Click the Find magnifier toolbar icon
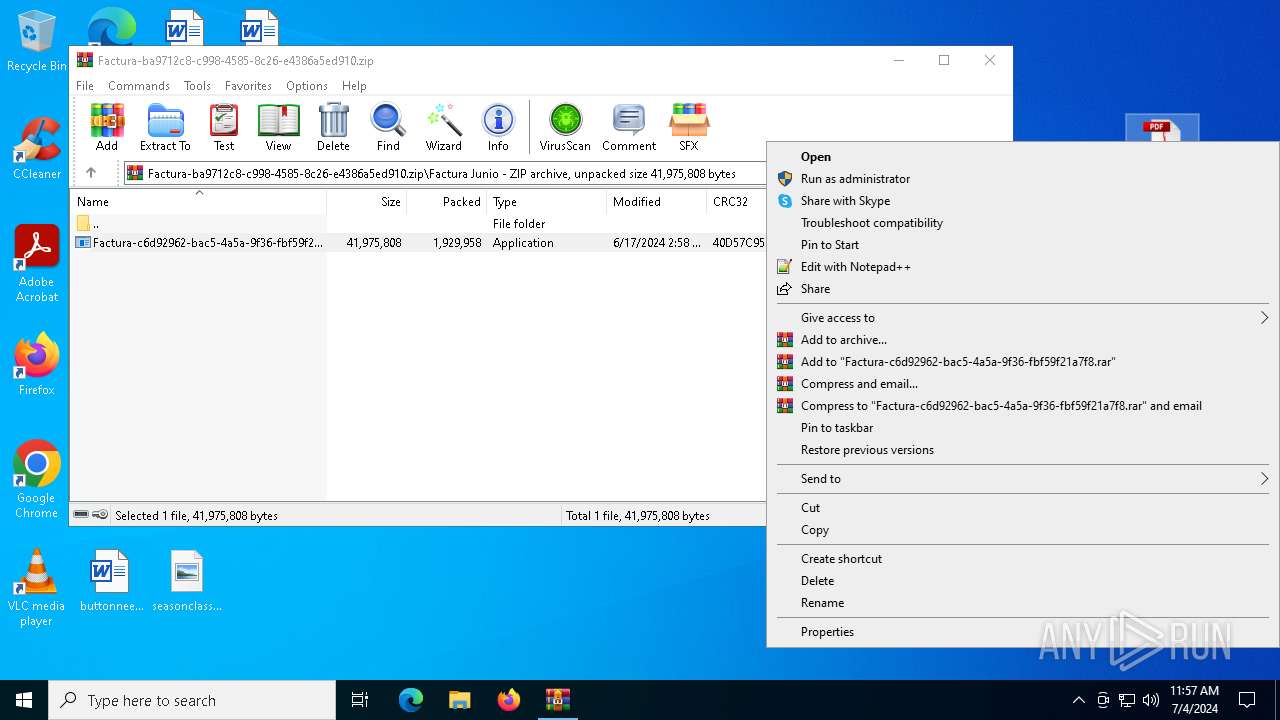 coord(388,128)
